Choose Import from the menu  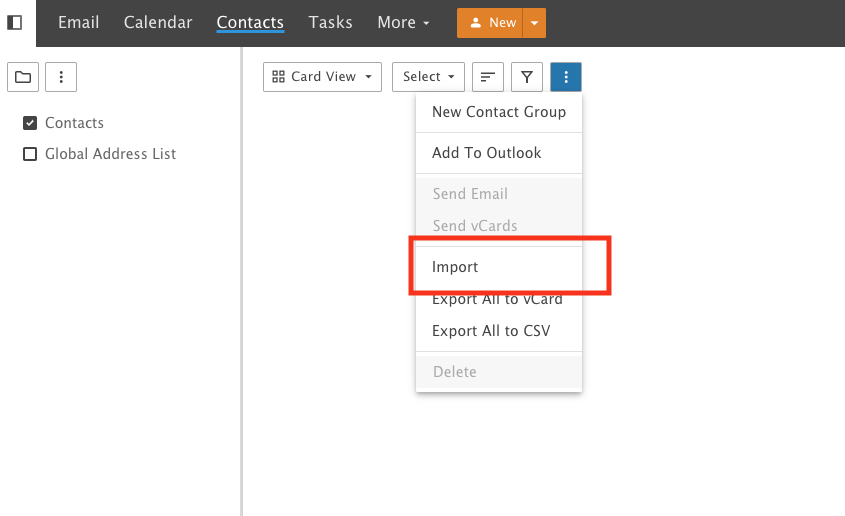click(455, 267)
